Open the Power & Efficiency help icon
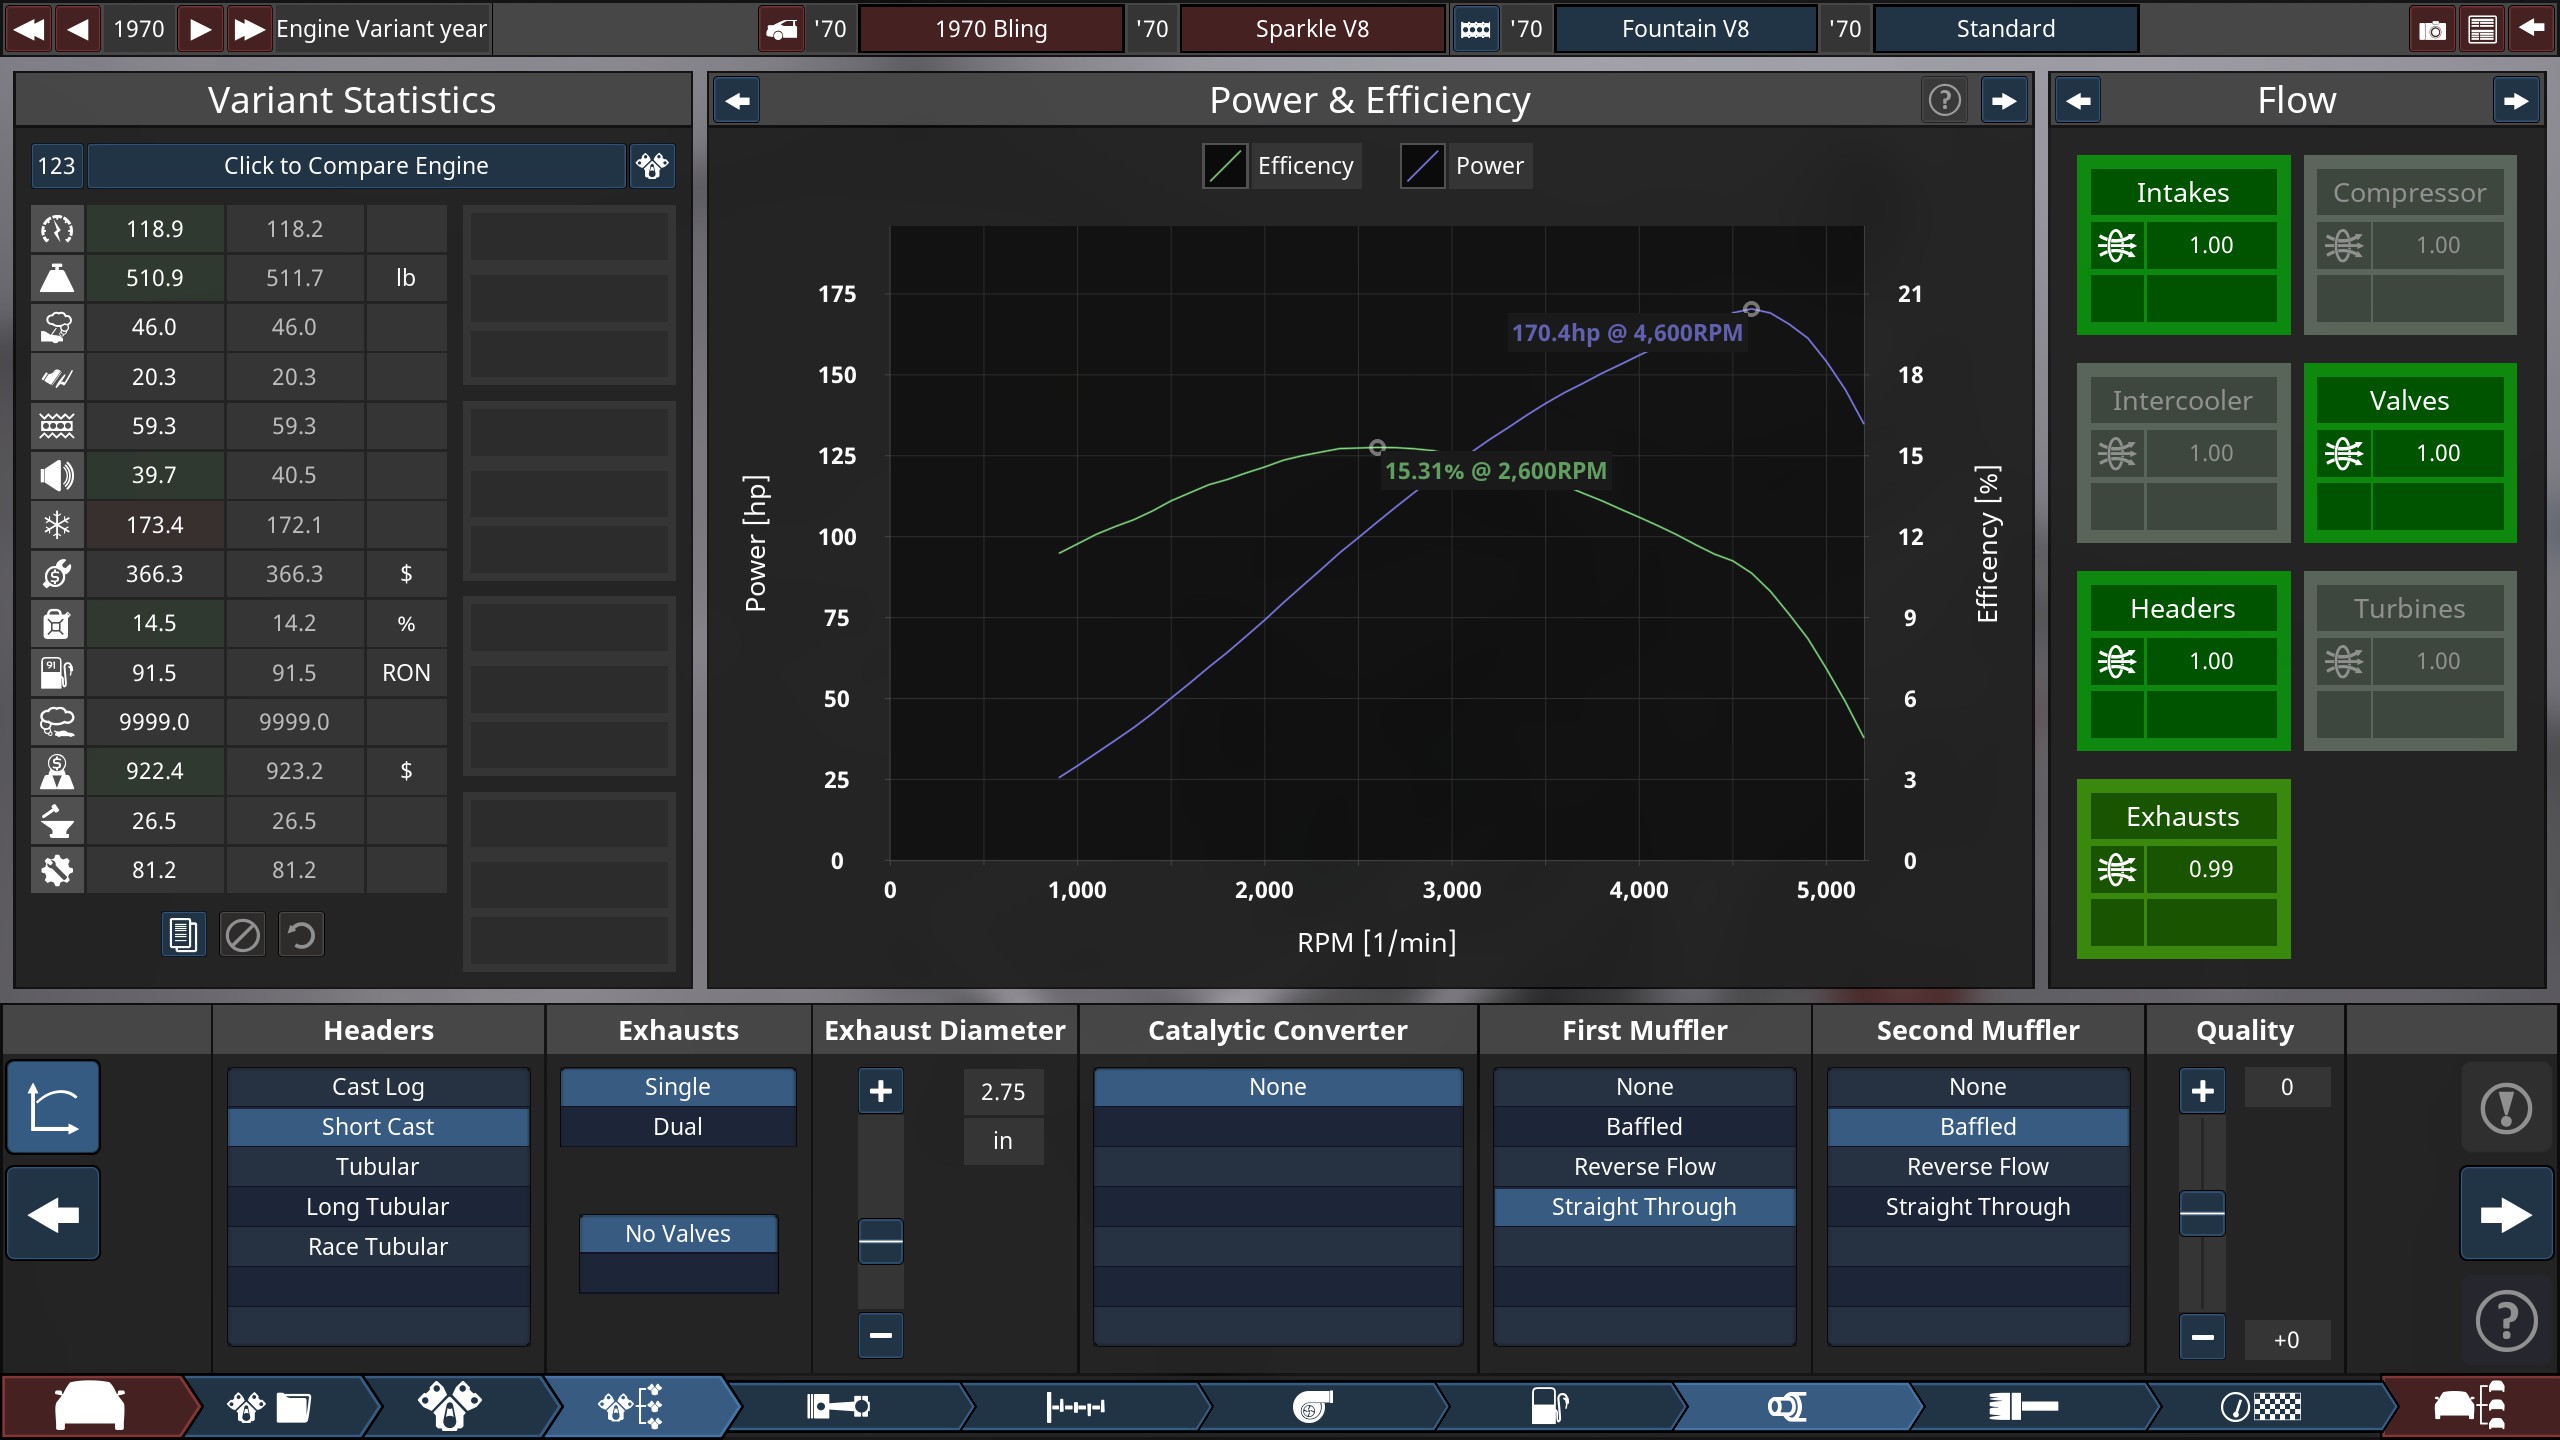This screenshot has width=2560, height=1440. (1944, 100)
